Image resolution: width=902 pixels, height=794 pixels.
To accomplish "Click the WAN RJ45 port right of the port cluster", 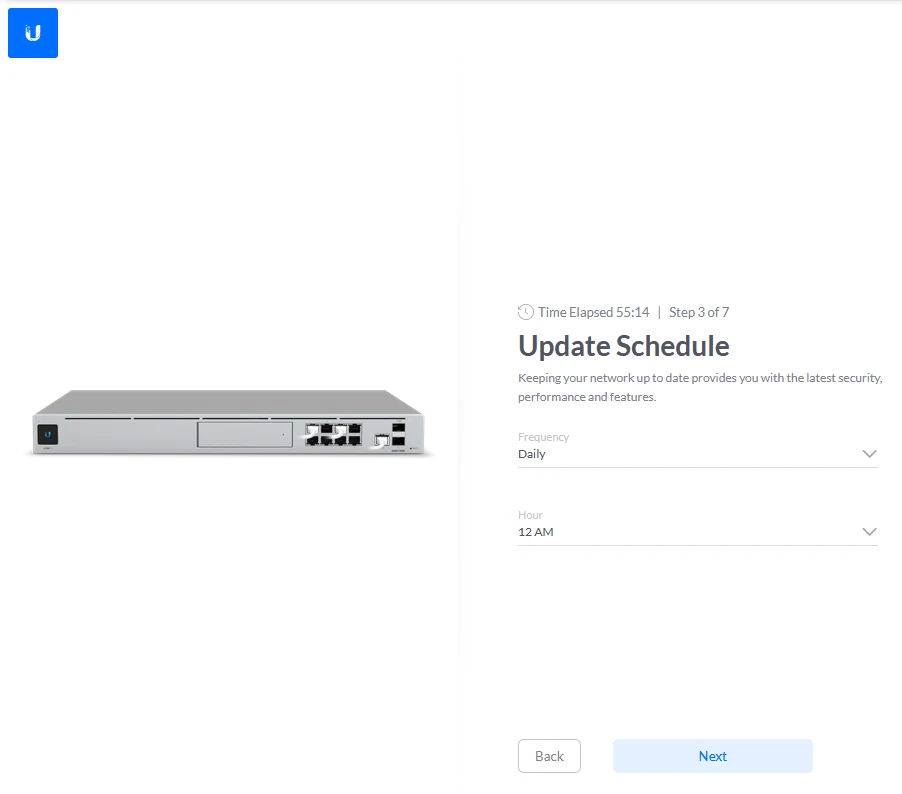I will tap(381, 439).
